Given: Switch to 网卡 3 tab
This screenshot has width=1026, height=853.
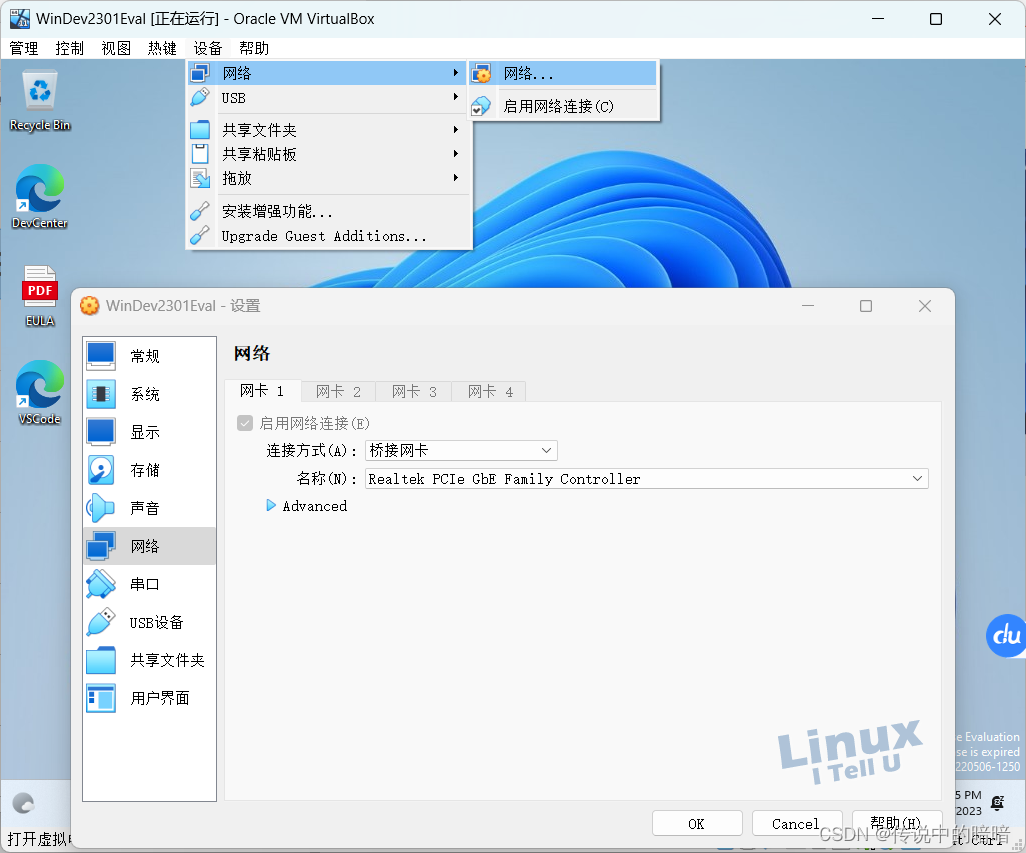Looking at the screenshot, I should (414, 391).
